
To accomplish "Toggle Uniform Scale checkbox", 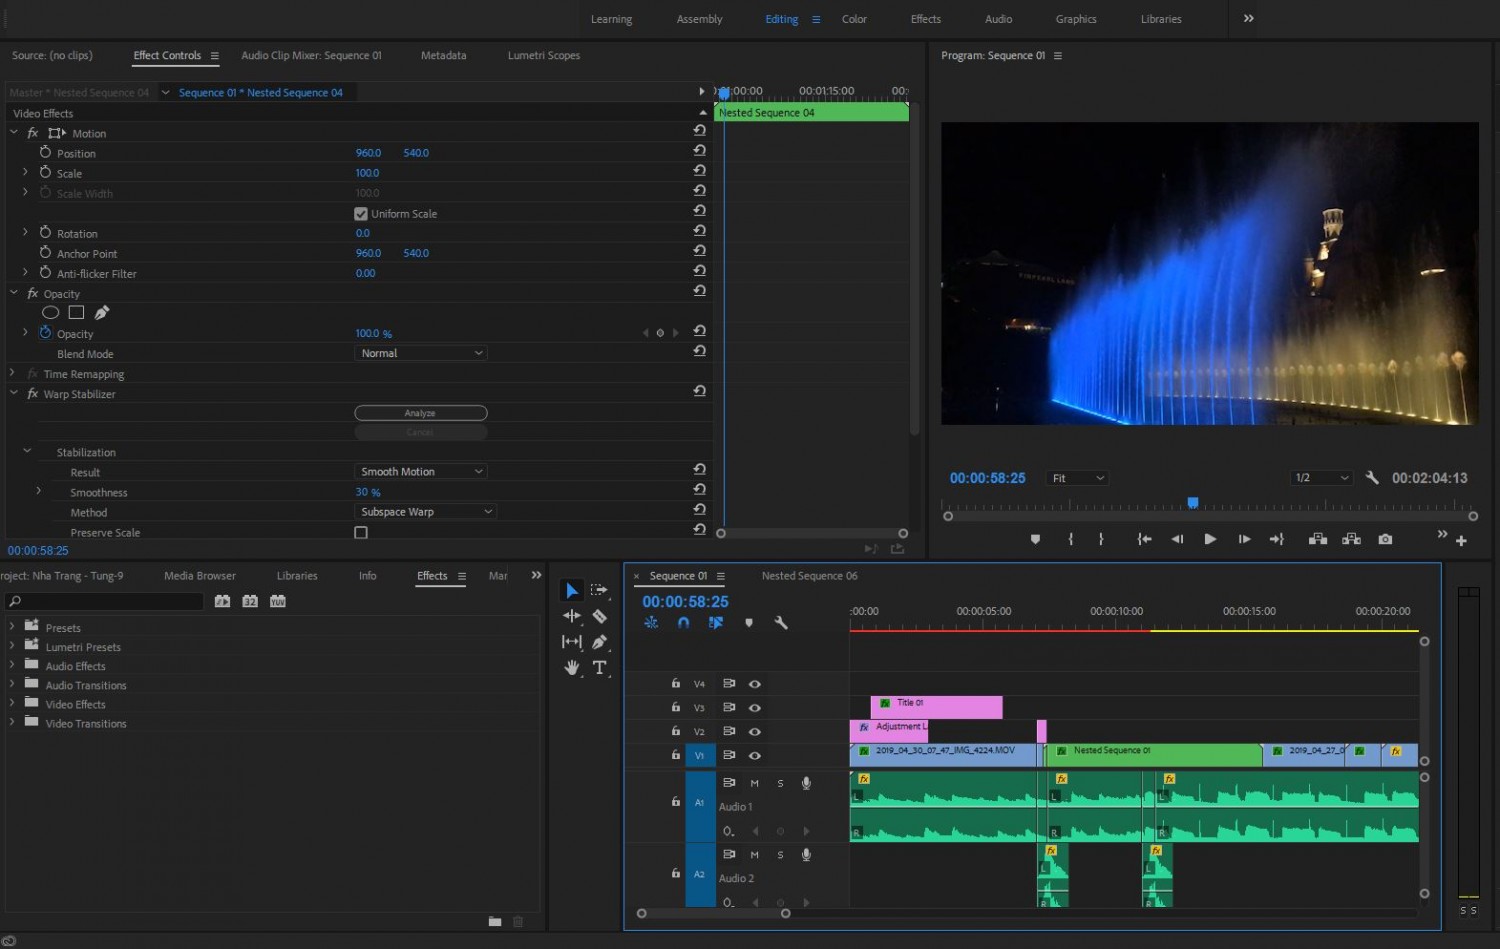I will coord(361,214).
